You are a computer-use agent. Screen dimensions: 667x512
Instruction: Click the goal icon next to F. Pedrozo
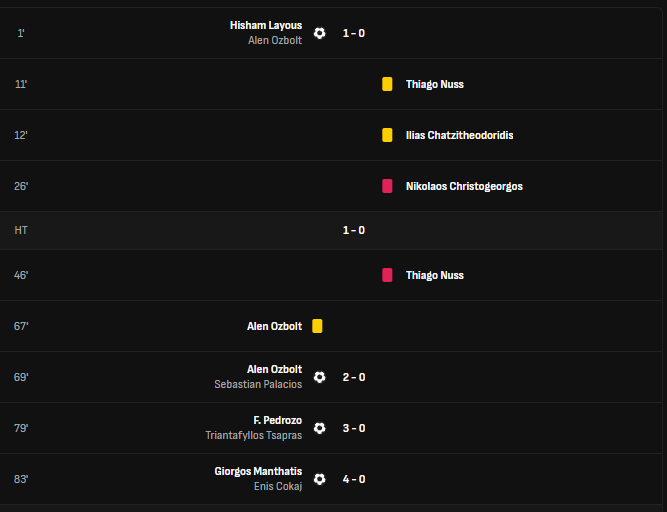tap(319, 428)
